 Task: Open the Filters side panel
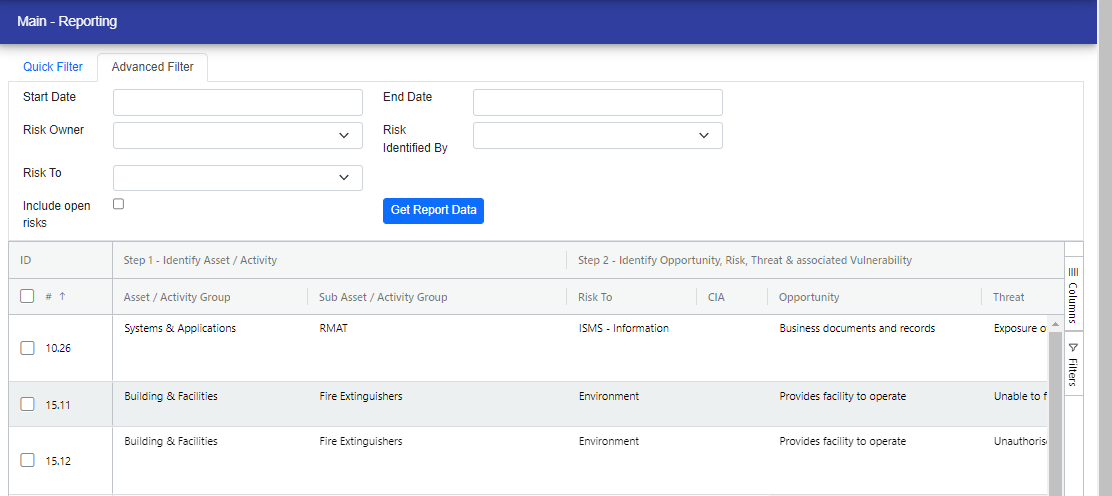[x=1072, y=363]
